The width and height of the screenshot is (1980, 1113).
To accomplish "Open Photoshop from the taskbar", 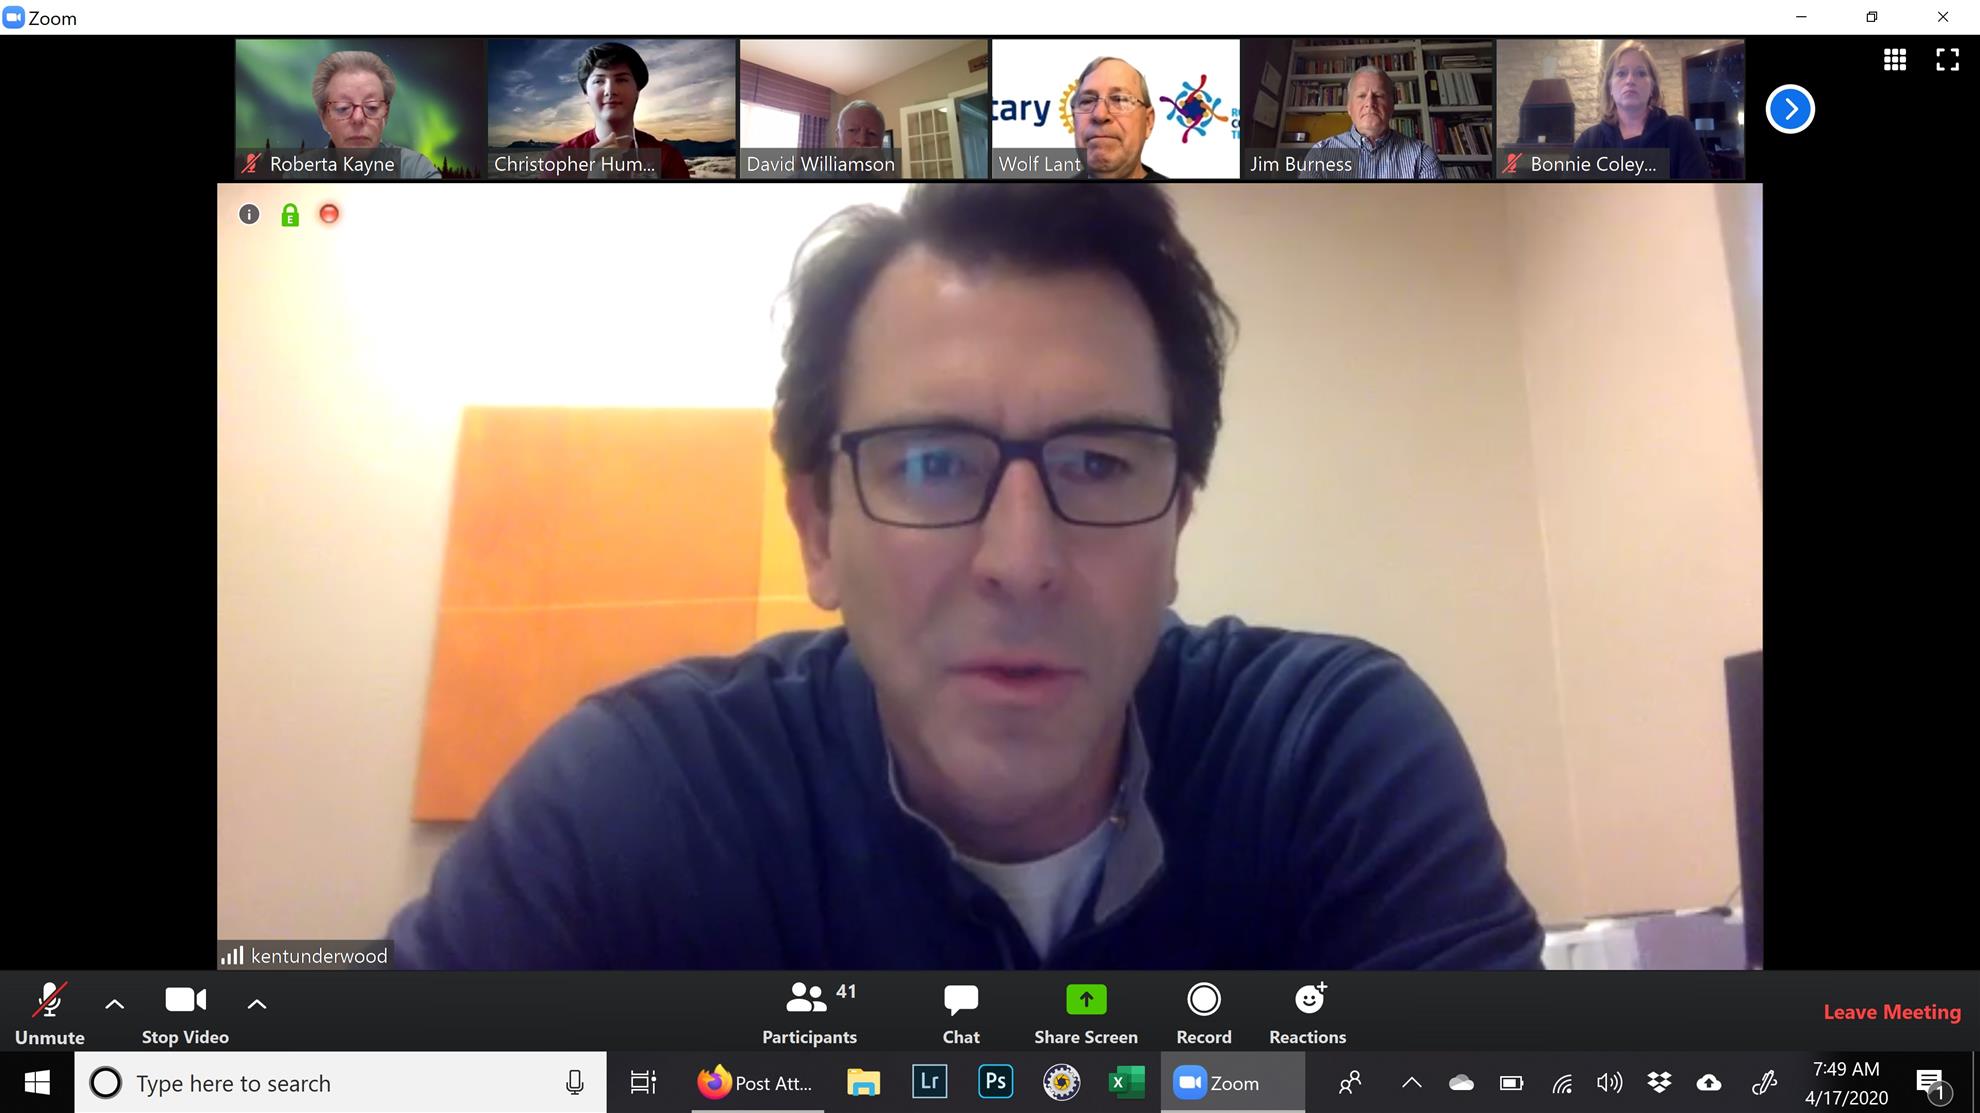I will 995,1082.
